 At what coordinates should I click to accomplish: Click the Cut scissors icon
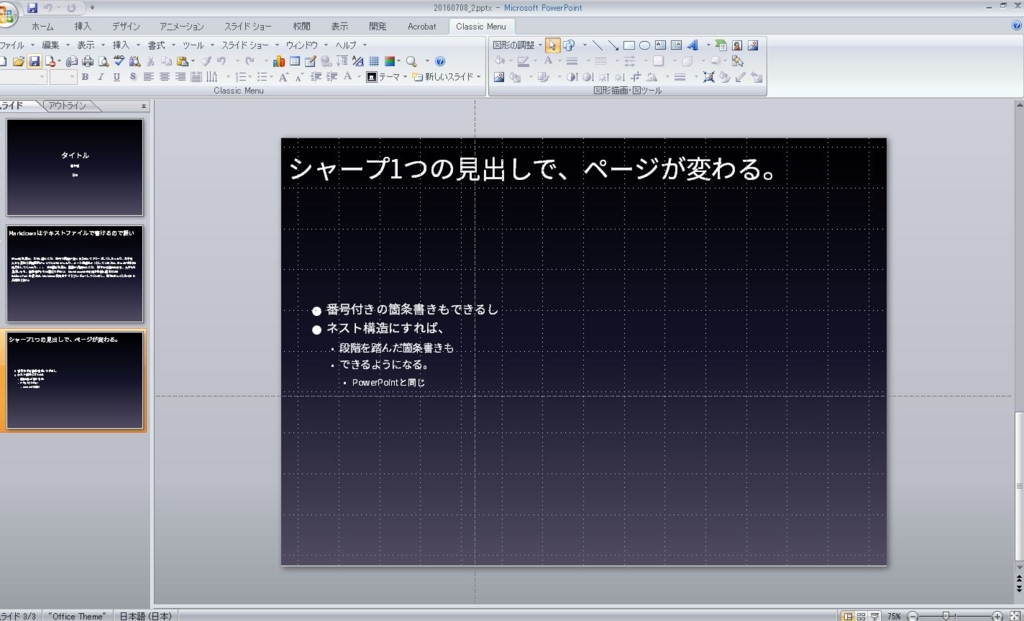(x=150, y=61)
